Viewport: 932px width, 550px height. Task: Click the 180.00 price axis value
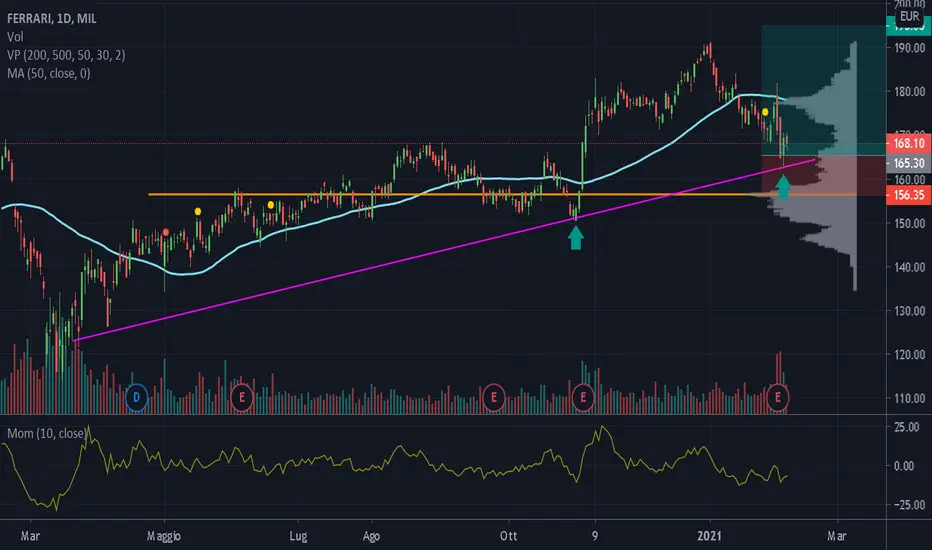(x=909, y=92)
